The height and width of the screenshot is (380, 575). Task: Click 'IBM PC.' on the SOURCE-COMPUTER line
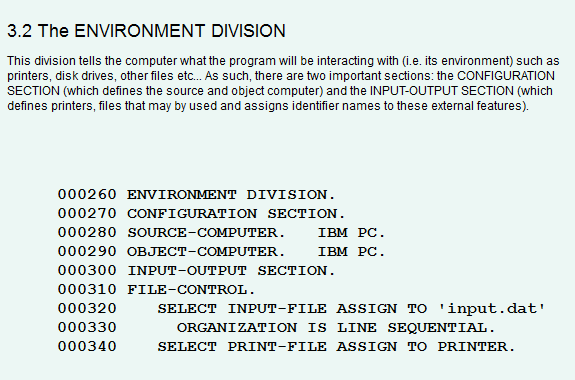tap(351, 233)
